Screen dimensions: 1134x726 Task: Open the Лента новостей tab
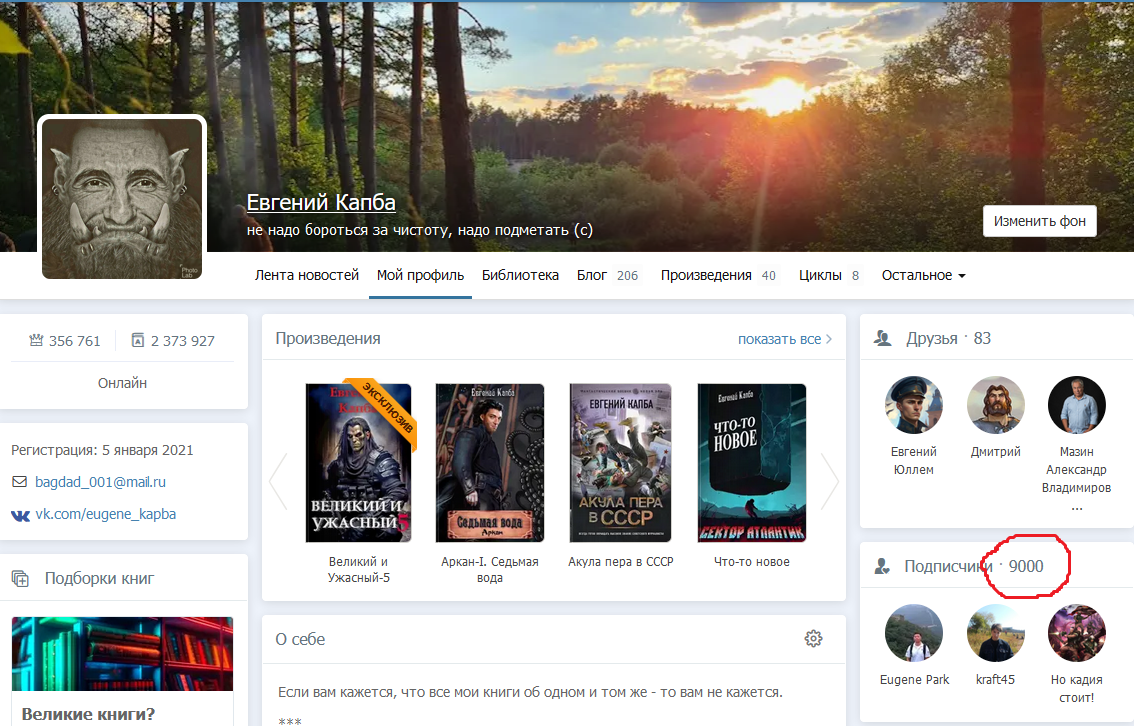(x=306, y=275)
